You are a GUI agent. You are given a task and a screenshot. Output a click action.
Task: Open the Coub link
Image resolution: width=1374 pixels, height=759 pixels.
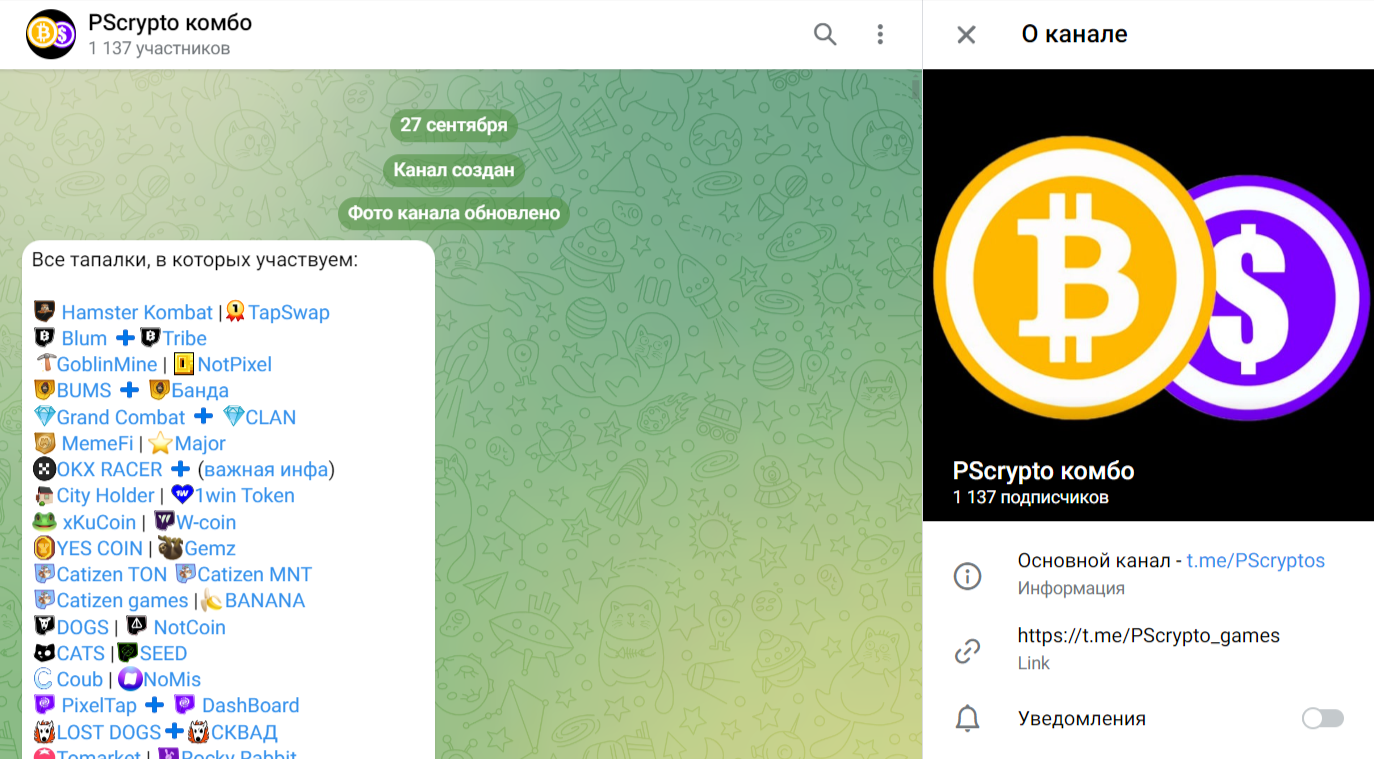pyautogui.click(x=79, y=679)
